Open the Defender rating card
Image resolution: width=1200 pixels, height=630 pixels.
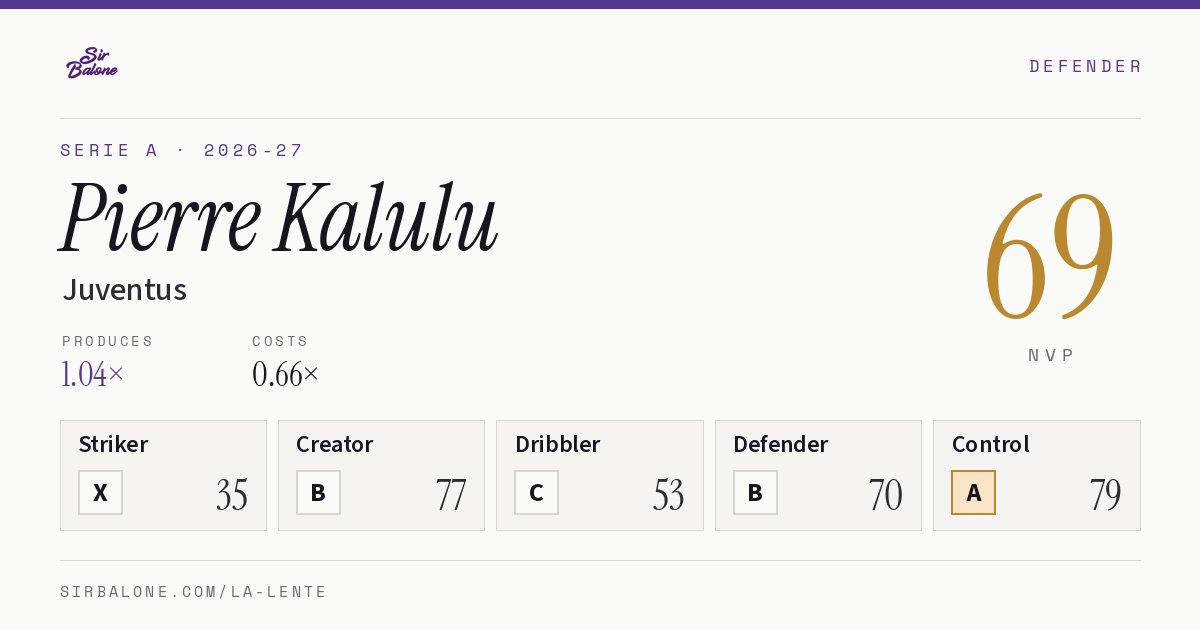click(x=818, y=475)
